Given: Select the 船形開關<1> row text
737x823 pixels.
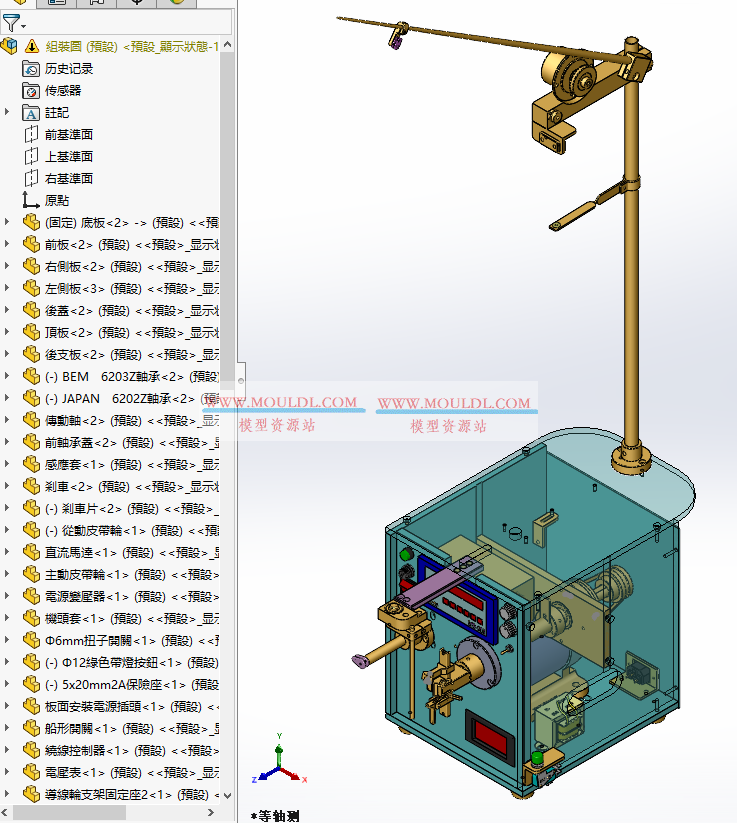Looking at the screenshot, I should 131,729.
